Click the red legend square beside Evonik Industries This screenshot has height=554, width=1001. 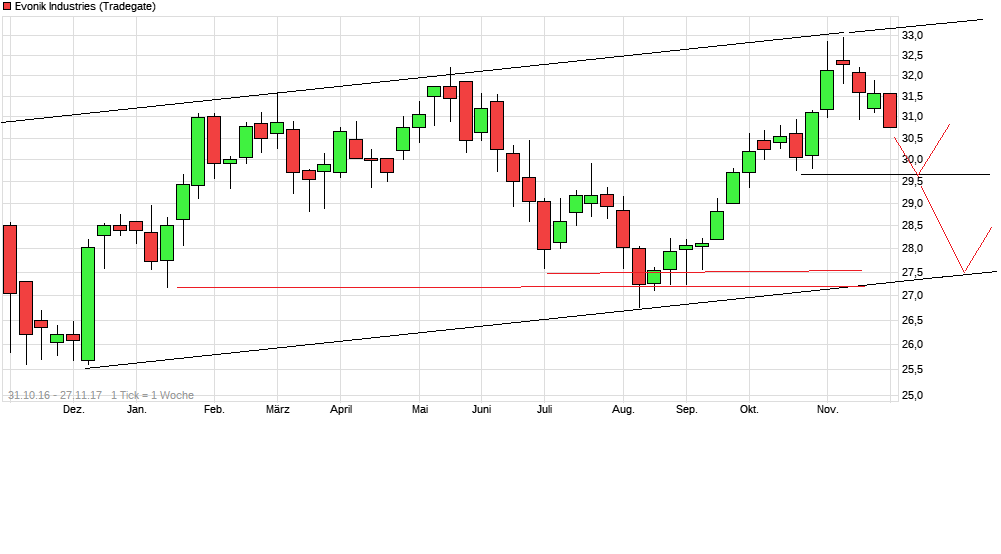[x=7, y=7]
